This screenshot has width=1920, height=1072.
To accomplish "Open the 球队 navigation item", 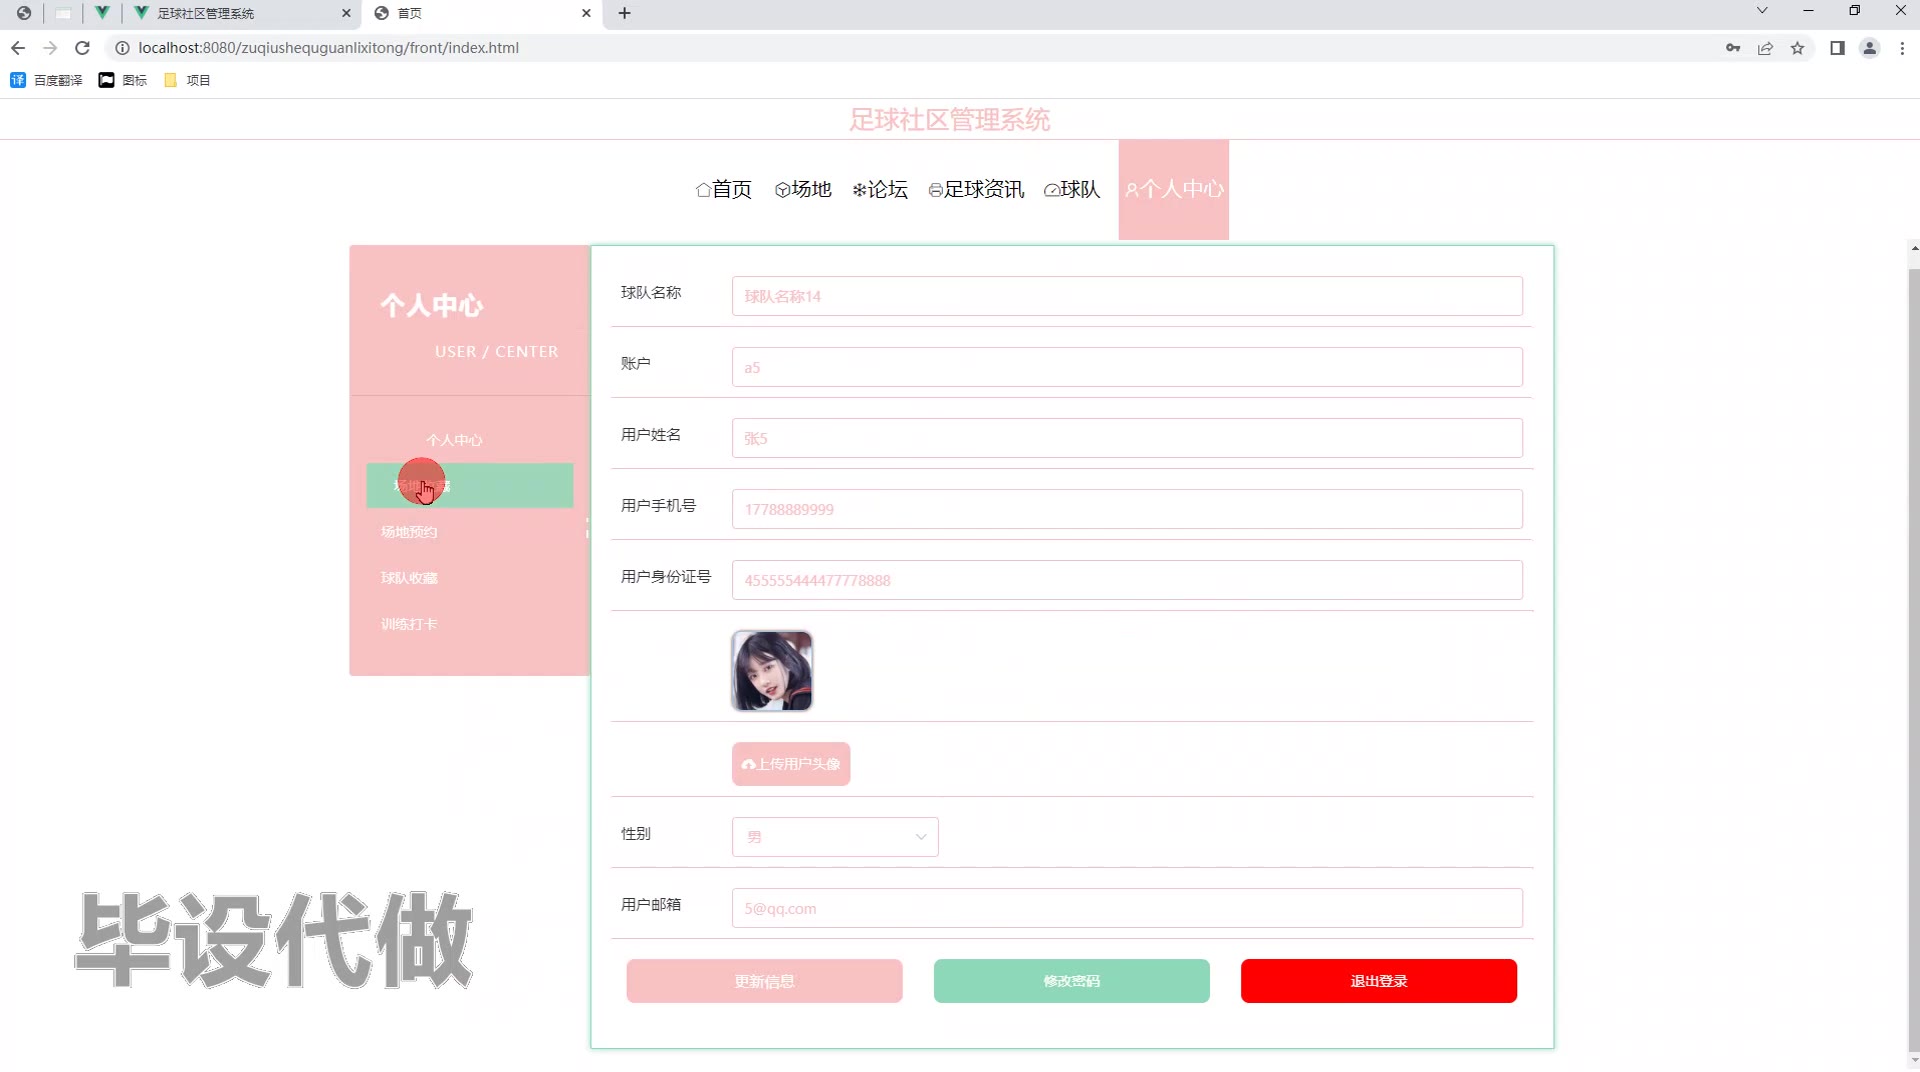I will tap(1072, 189).
